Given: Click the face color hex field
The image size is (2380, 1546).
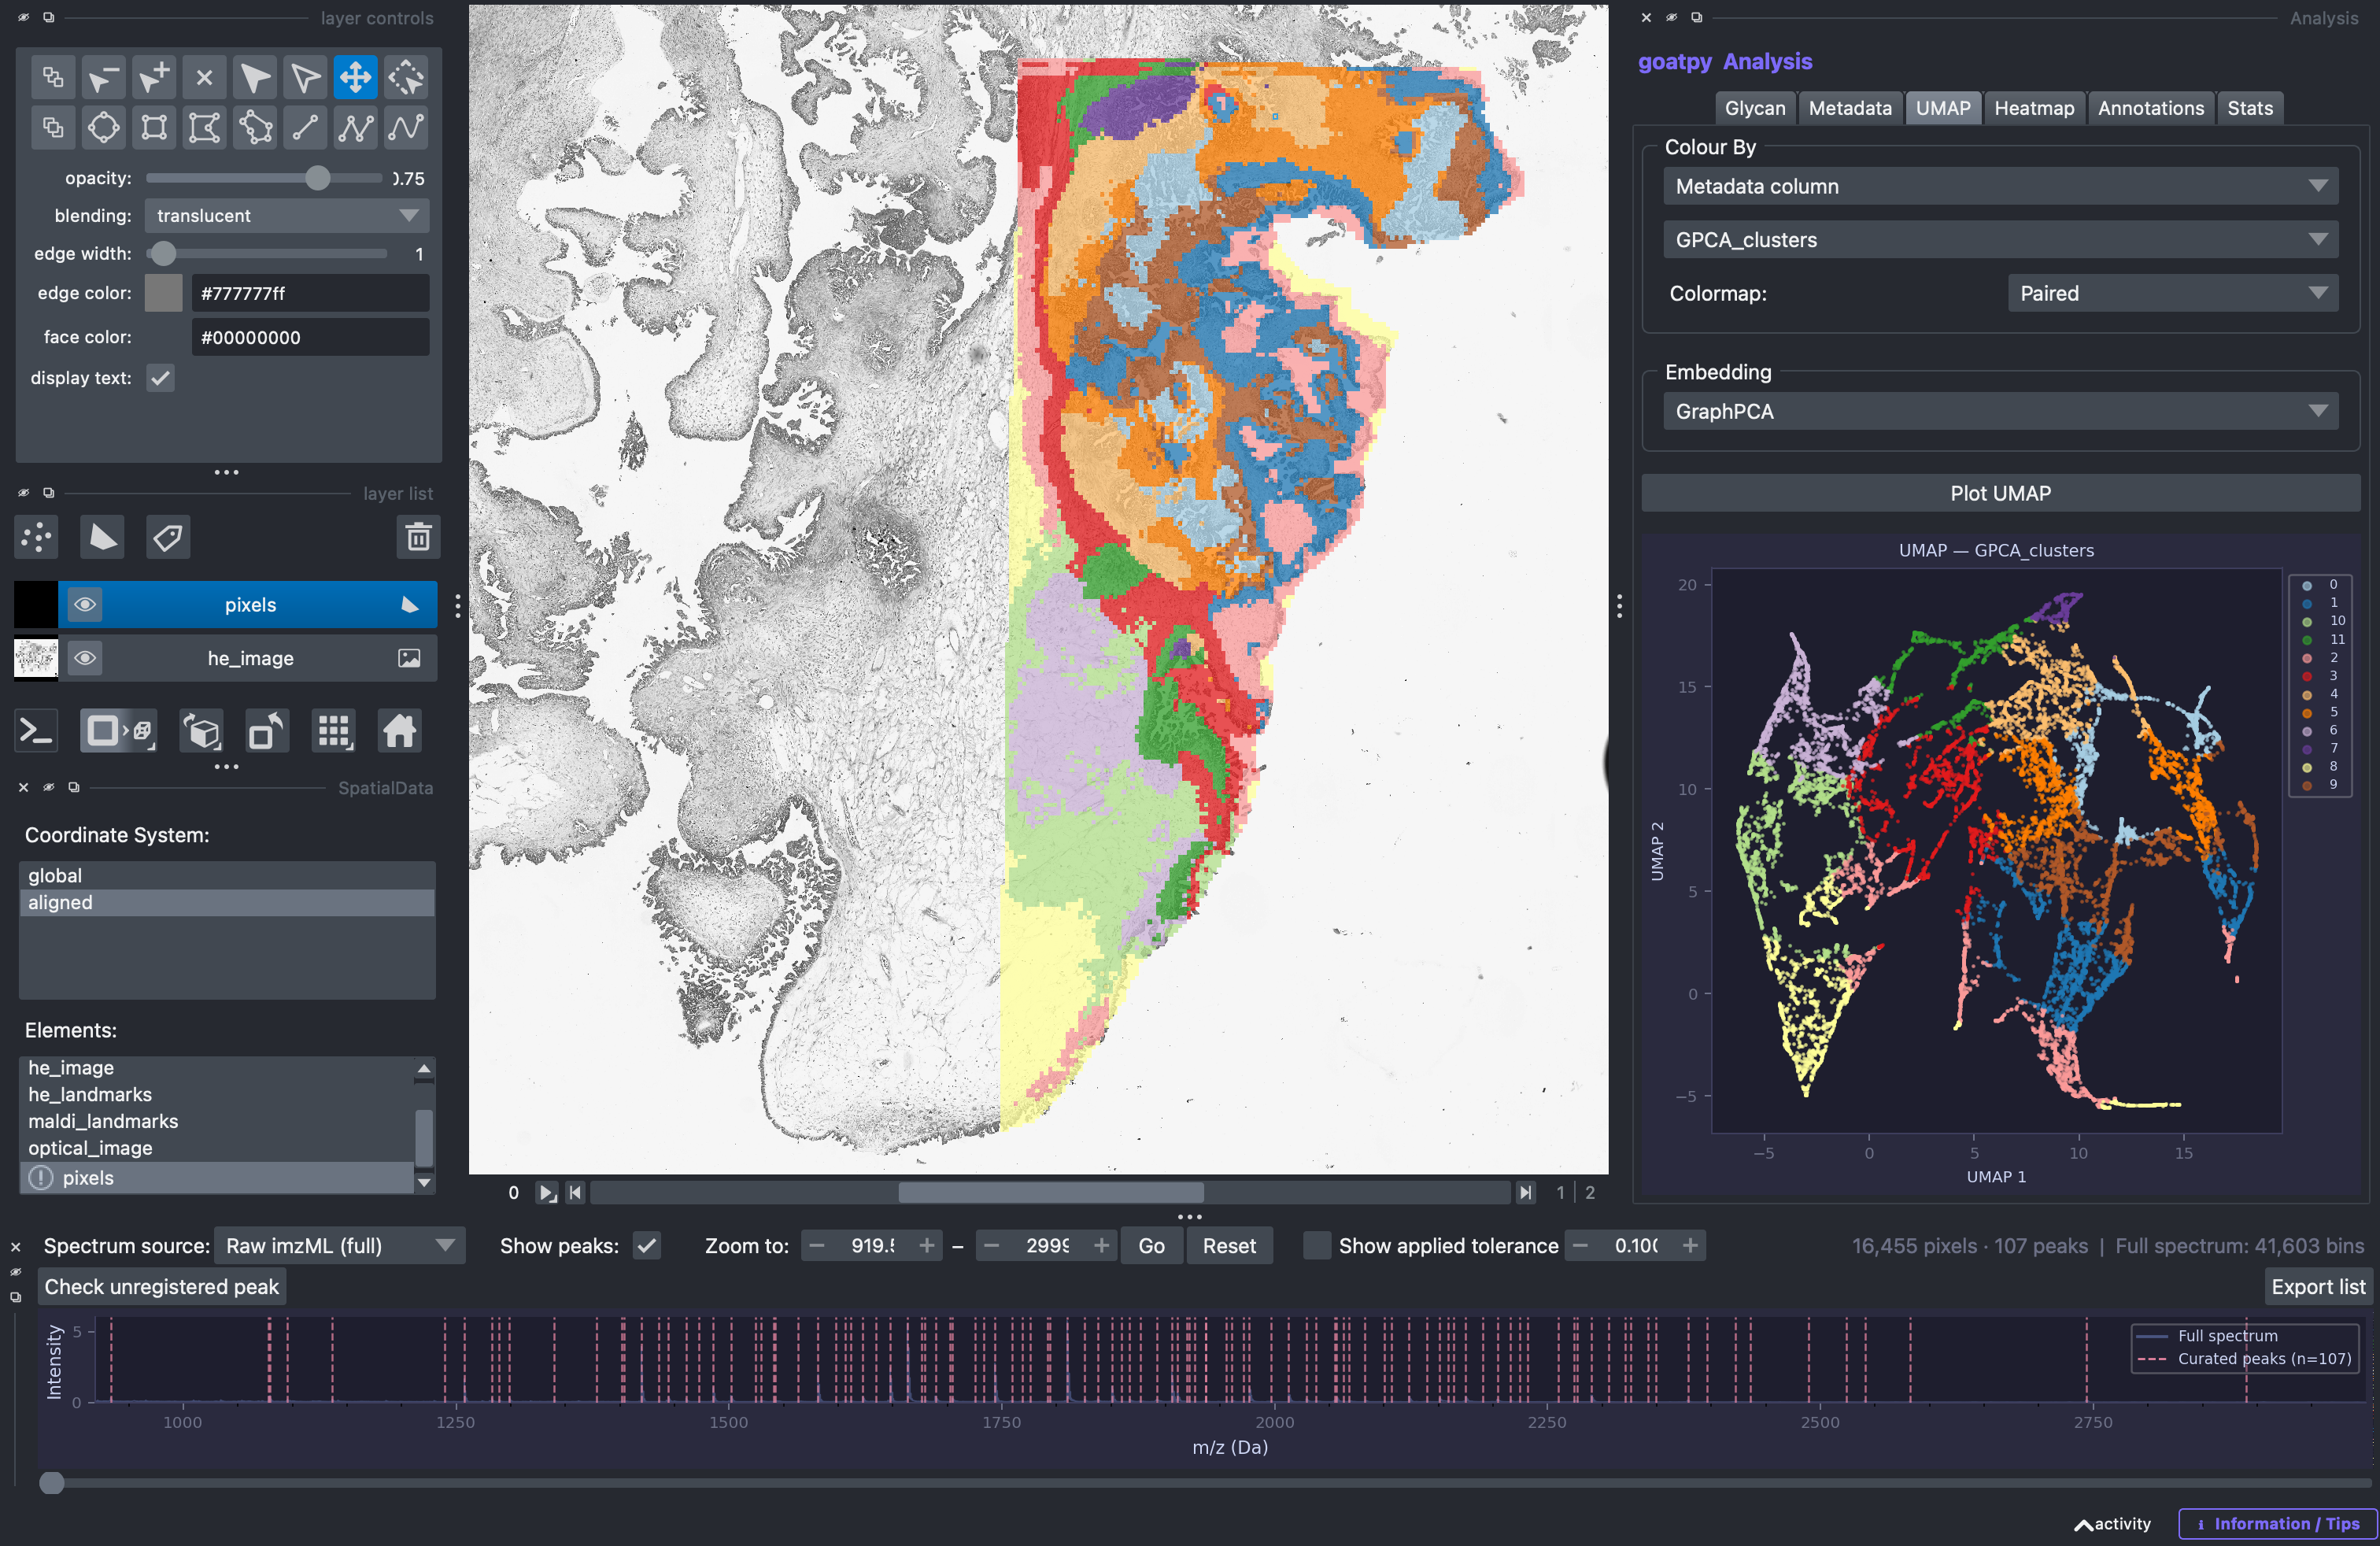Looking at the screenshot, I should coord(310,337).
